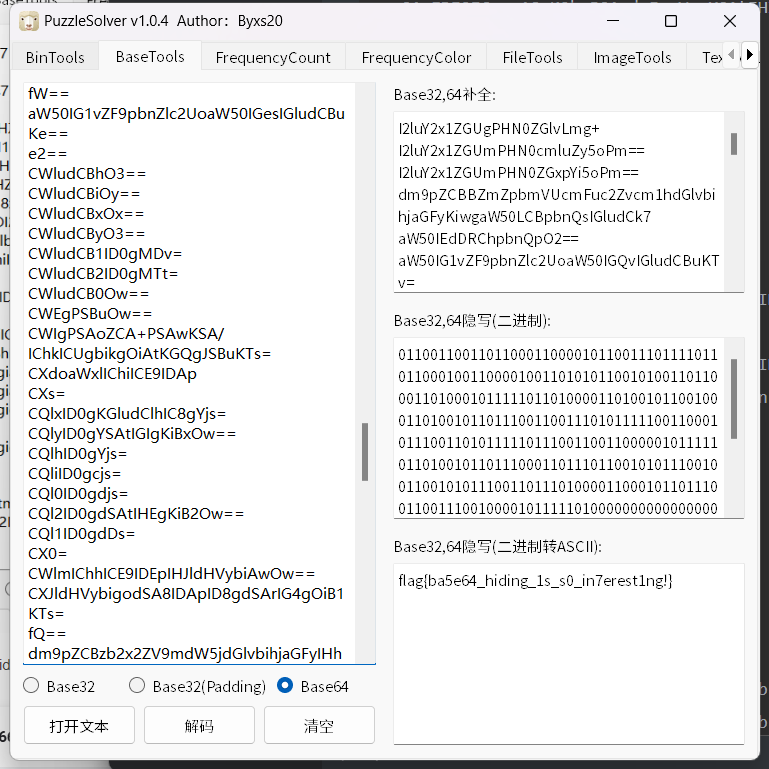This screenshot has height=769, width=769.
Task: Go to the FrequencyColor tab
Action: (x=416, y=57)
